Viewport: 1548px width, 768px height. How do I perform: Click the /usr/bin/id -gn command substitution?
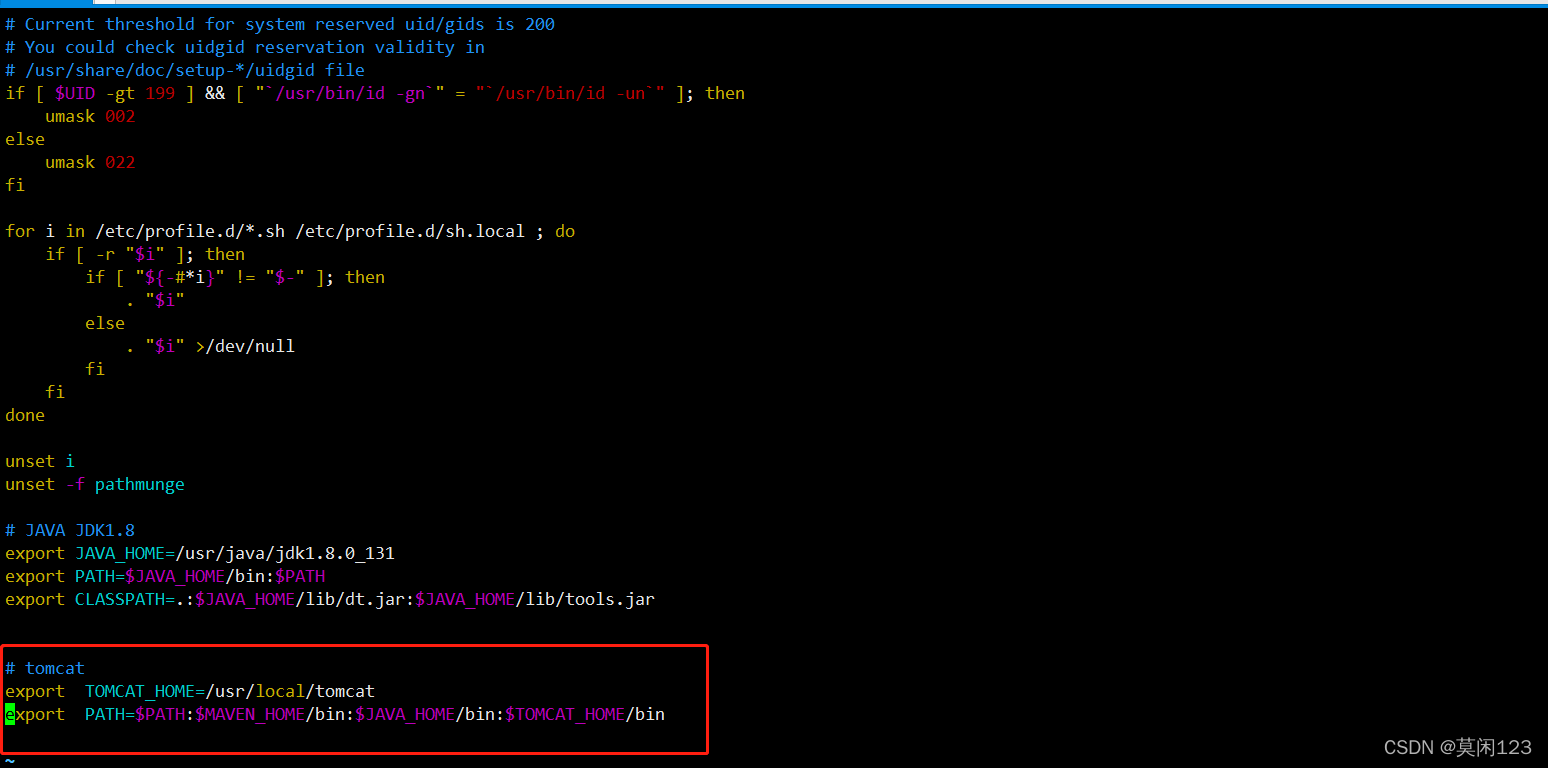[350, 93]
